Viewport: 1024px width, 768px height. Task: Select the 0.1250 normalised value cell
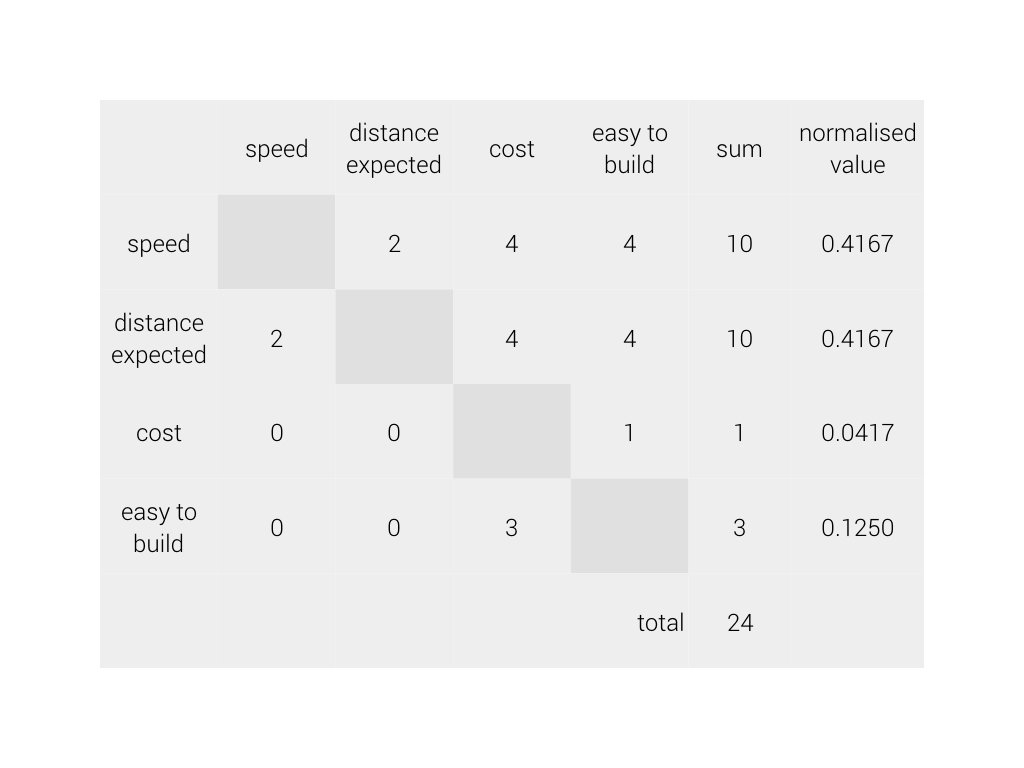tap(857, 526)
